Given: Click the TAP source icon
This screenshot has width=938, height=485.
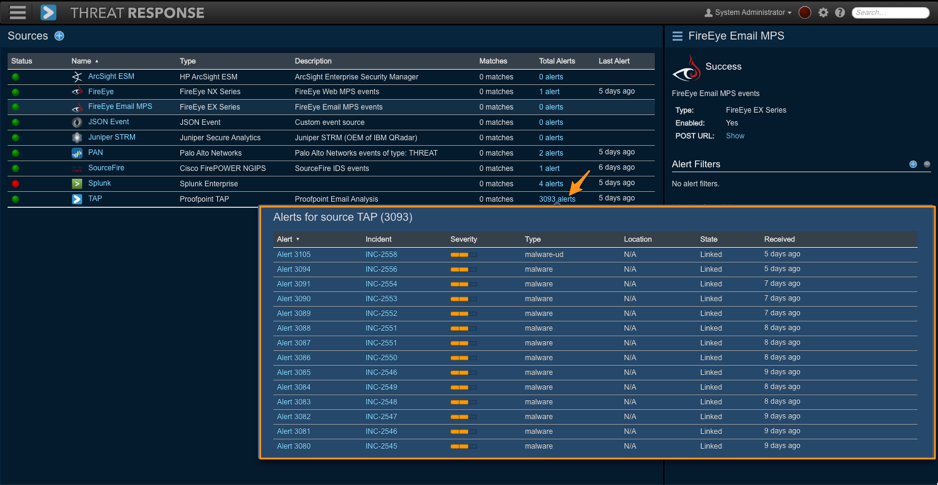Looking at the screenshot, I should (77, 199).
